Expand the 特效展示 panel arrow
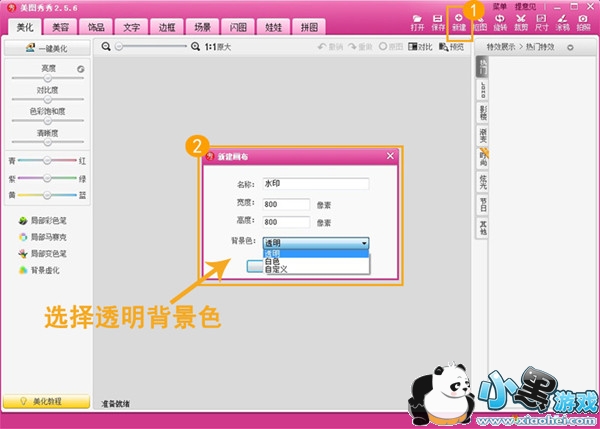Image resolution: width=600 pixels, height=429 pixels. (x=570, y=47)
